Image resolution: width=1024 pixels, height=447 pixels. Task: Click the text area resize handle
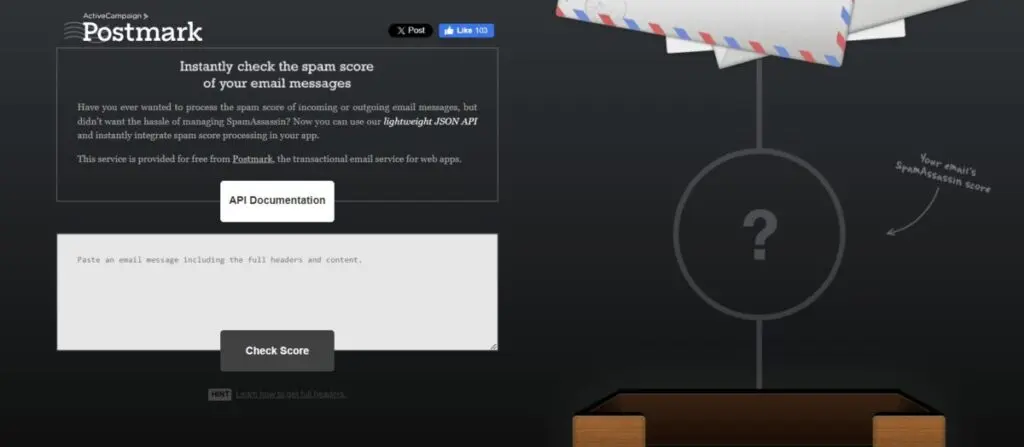tap(494, 346)
